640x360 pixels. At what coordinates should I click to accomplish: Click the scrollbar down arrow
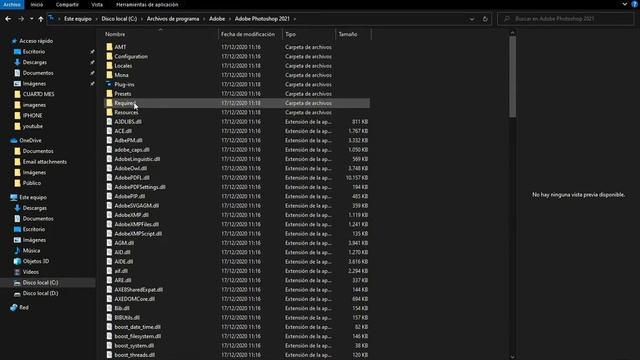pos(513,356)
